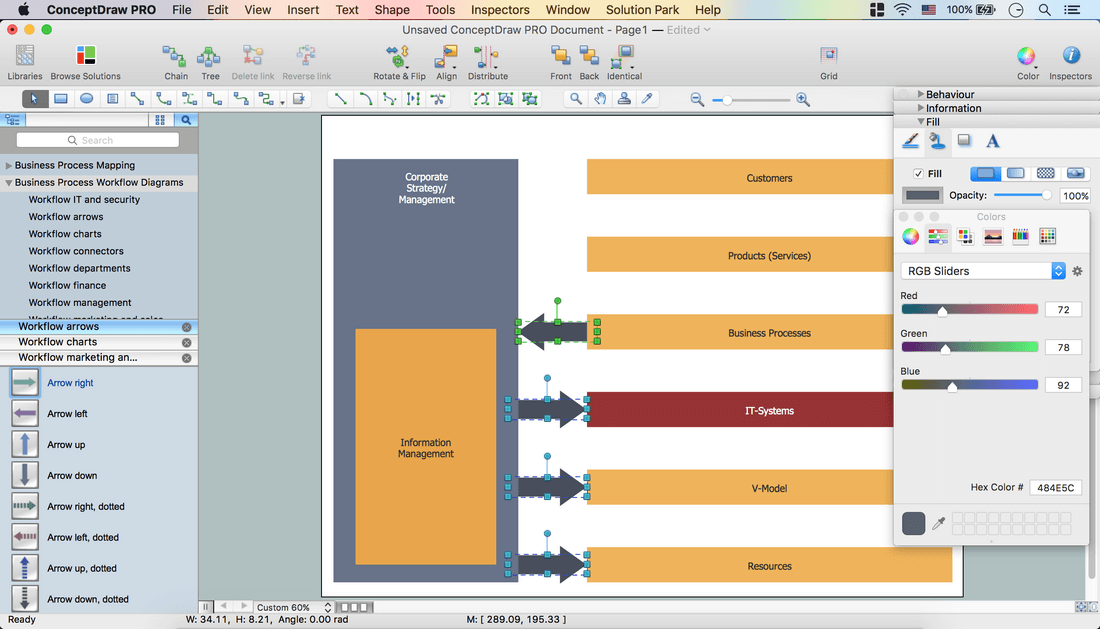1100x629 pixels.
Task: Expand the Business Process Mapping category
Action: pos(9,166)
